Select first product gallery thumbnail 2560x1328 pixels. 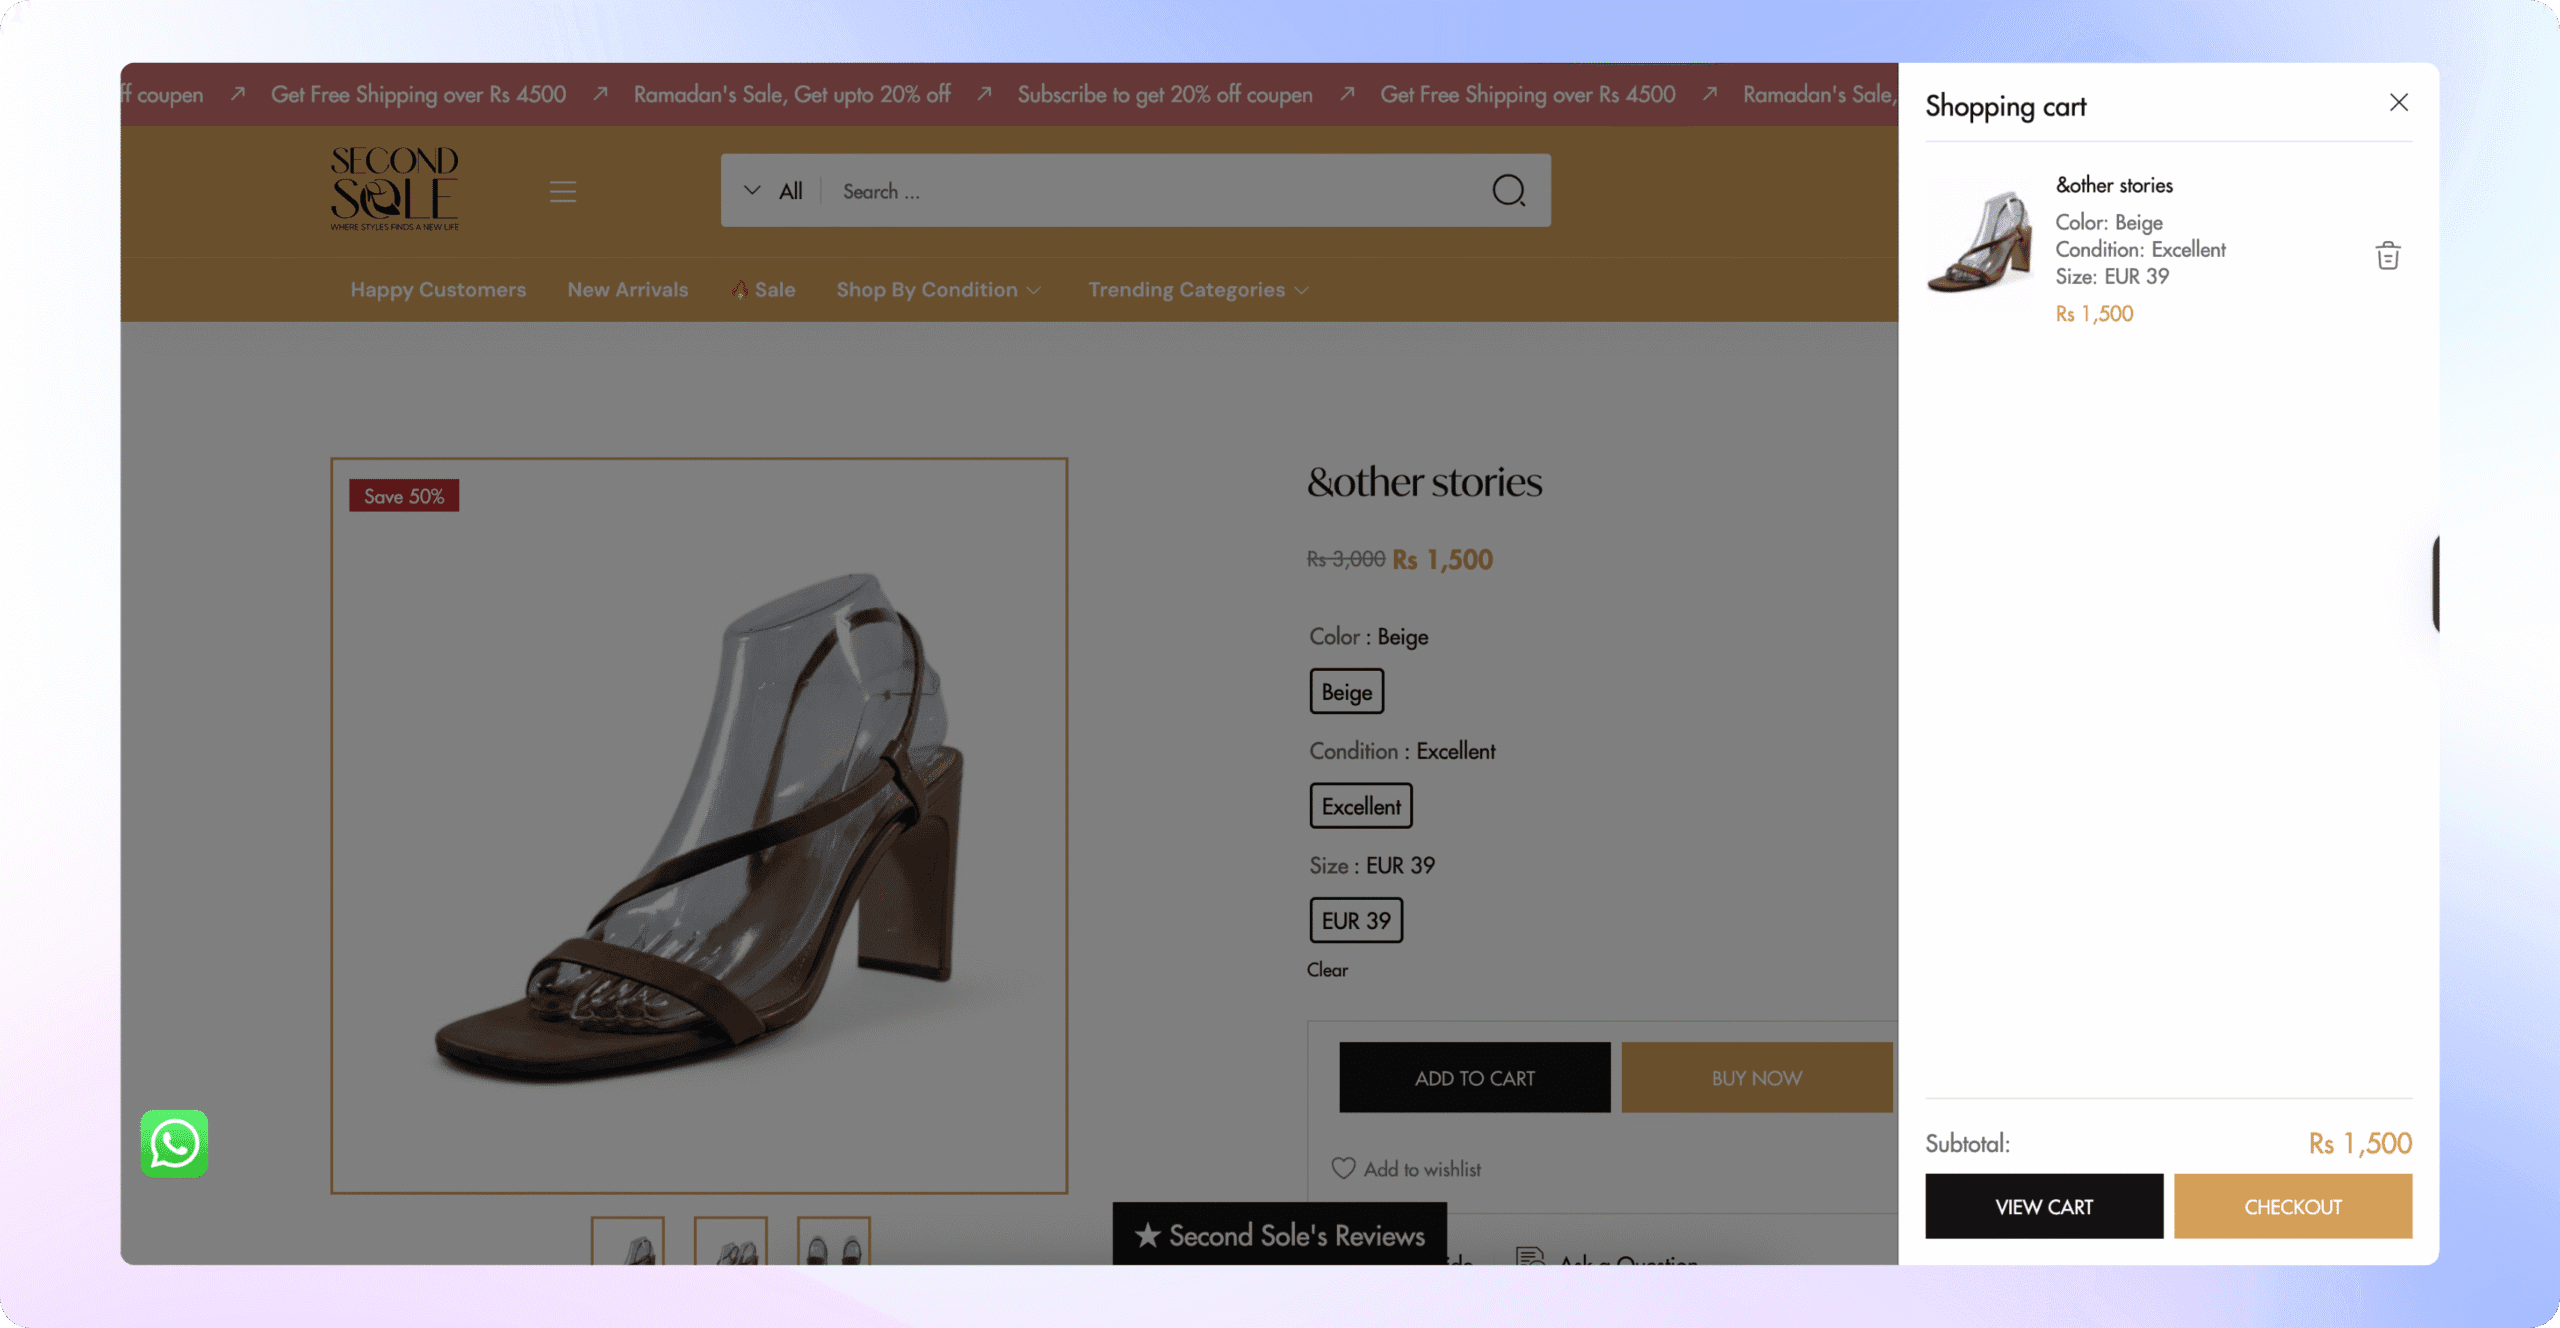pyautogui.click(x=628, y=1241)
